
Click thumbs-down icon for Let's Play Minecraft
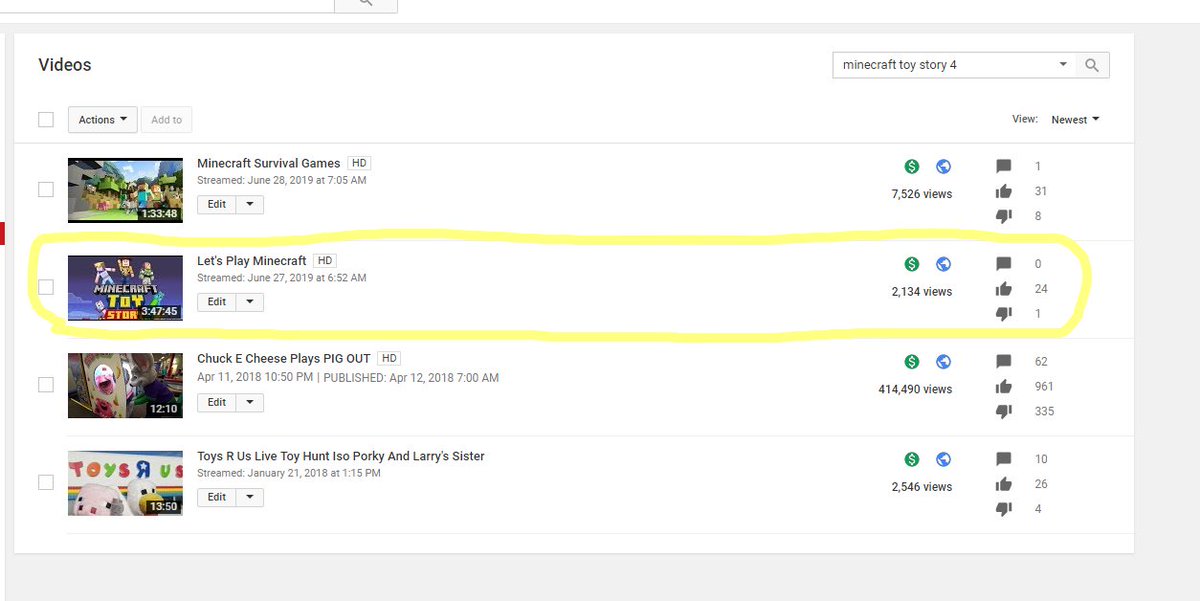click(1004, 314)
